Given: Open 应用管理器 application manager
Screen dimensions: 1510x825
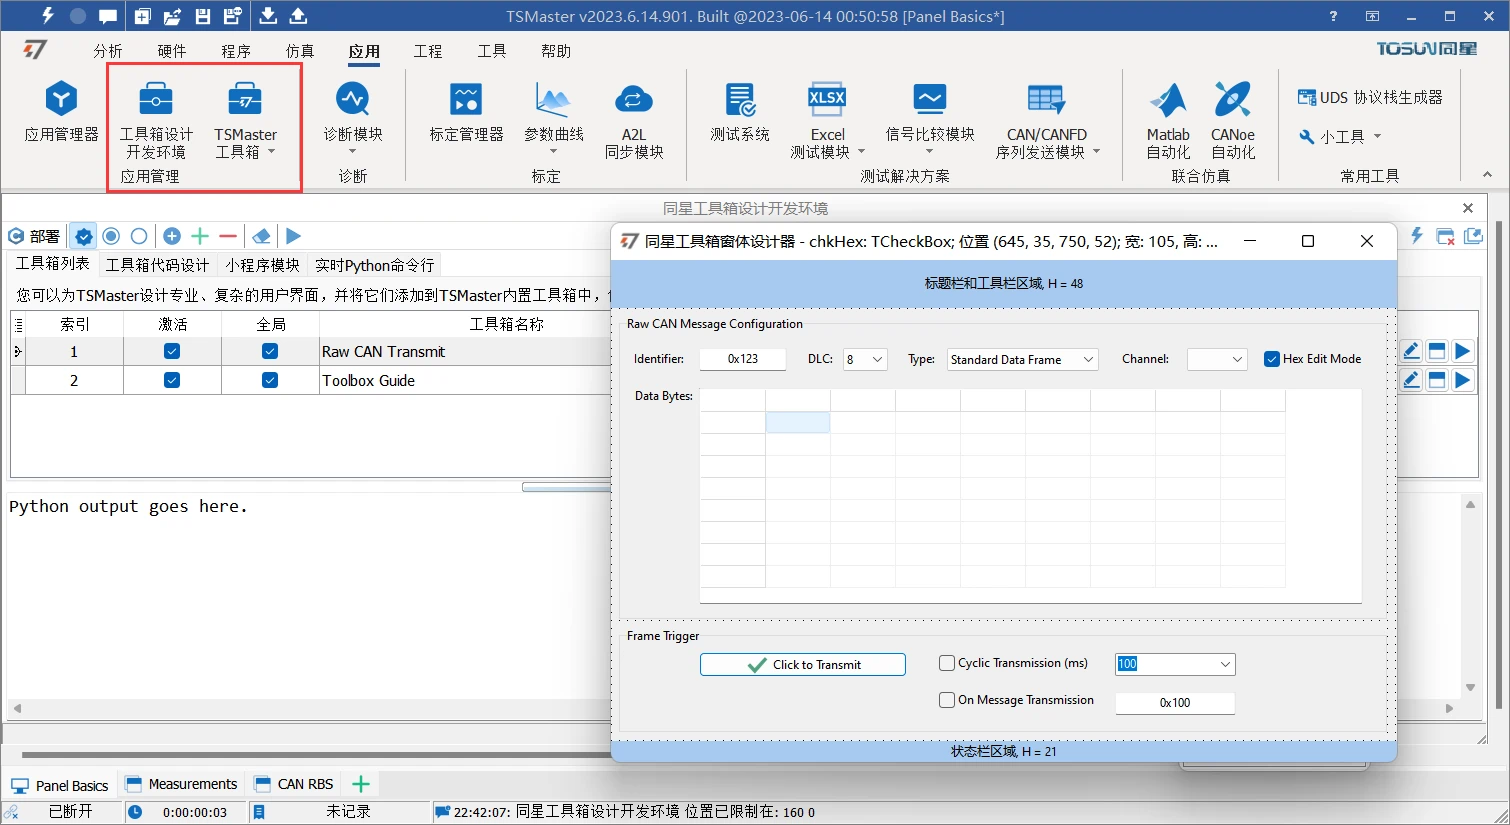Looking at the screenshot, I should (x=62, y=112).
